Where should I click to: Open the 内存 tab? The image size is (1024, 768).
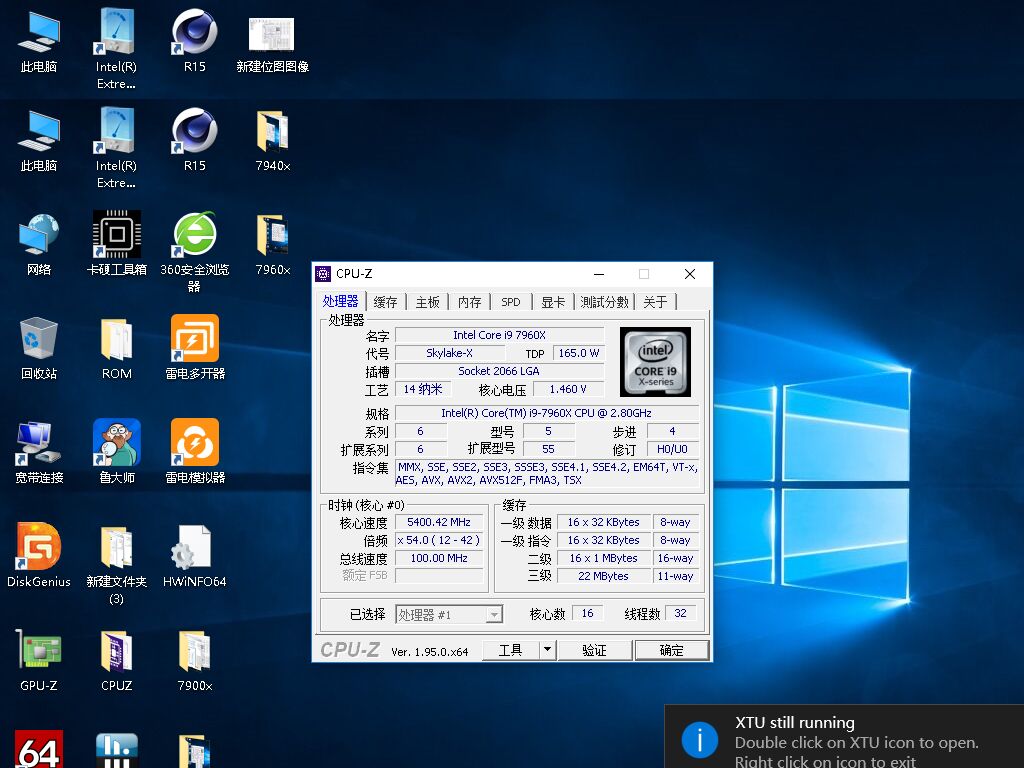[470, 302]
